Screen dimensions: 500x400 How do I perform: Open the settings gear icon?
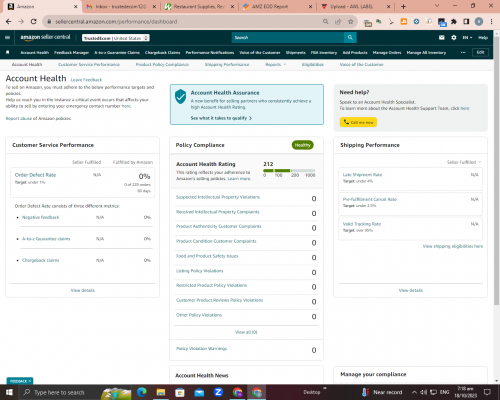coord(454,38)
